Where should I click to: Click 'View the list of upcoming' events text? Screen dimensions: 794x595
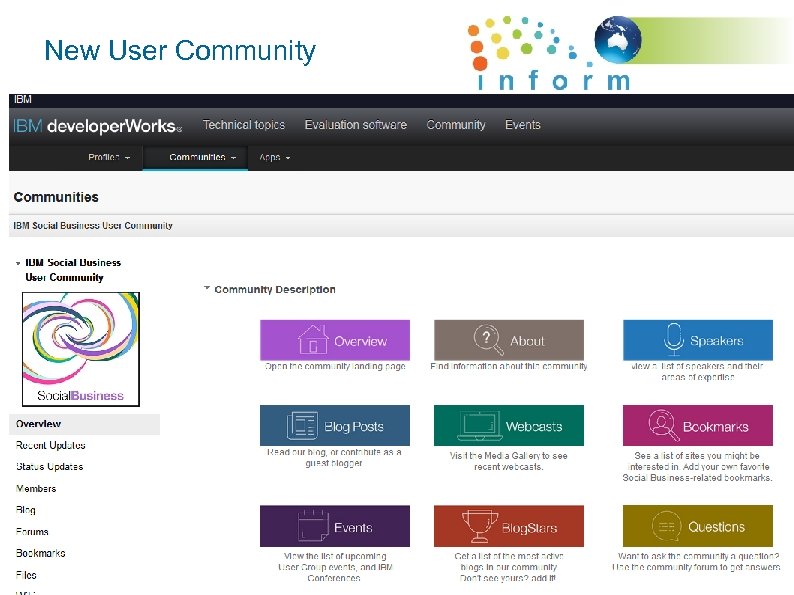pos(335,567)
